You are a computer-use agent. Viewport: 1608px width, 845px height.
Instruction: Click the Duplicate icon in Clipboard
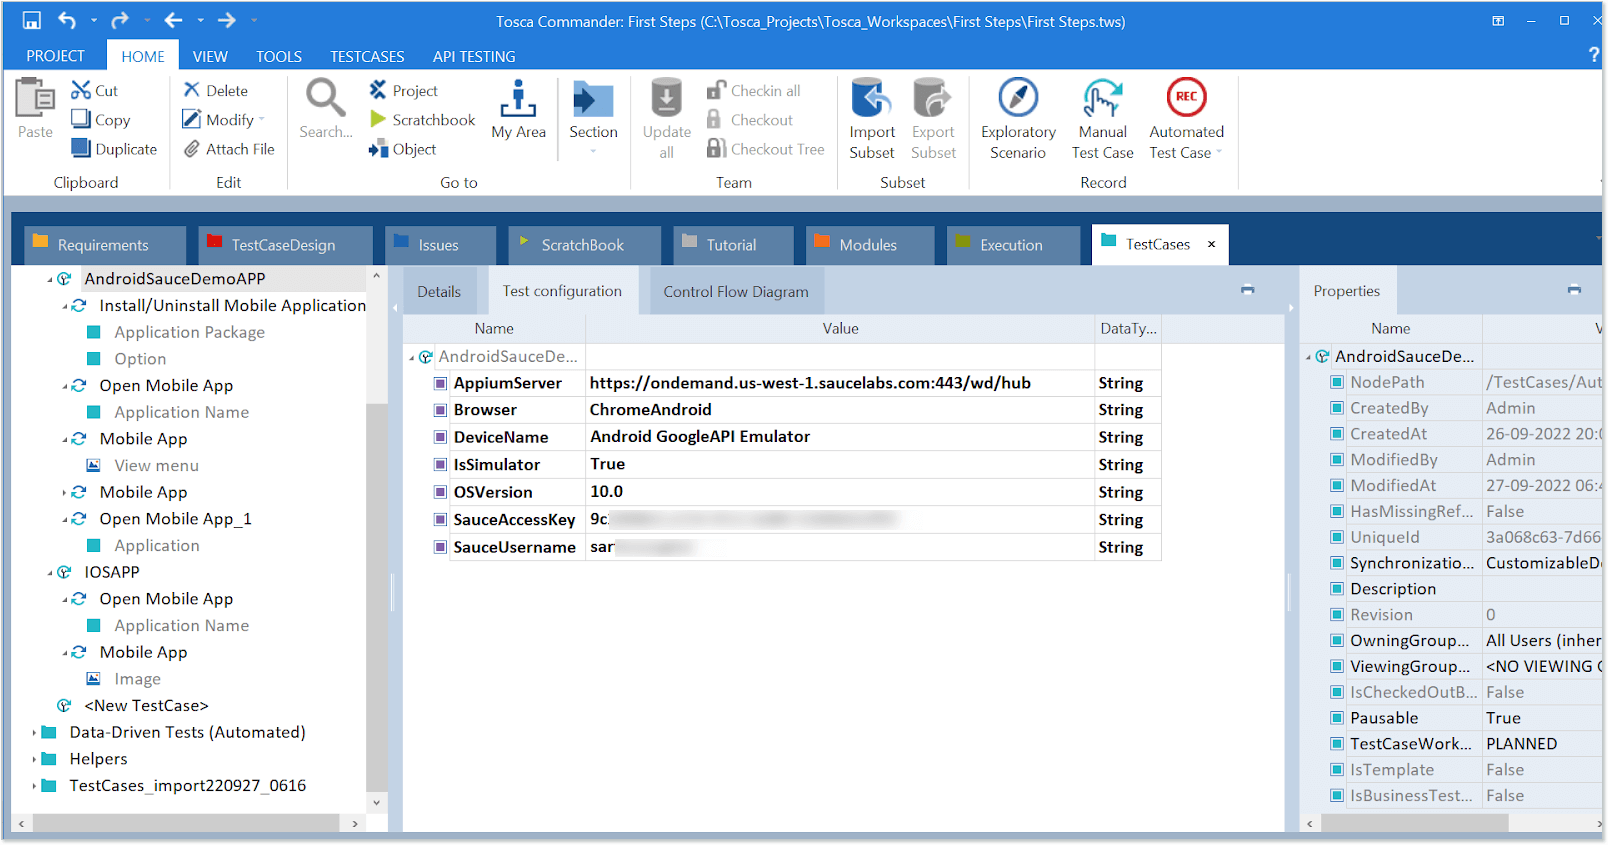(x=81, y=148)
